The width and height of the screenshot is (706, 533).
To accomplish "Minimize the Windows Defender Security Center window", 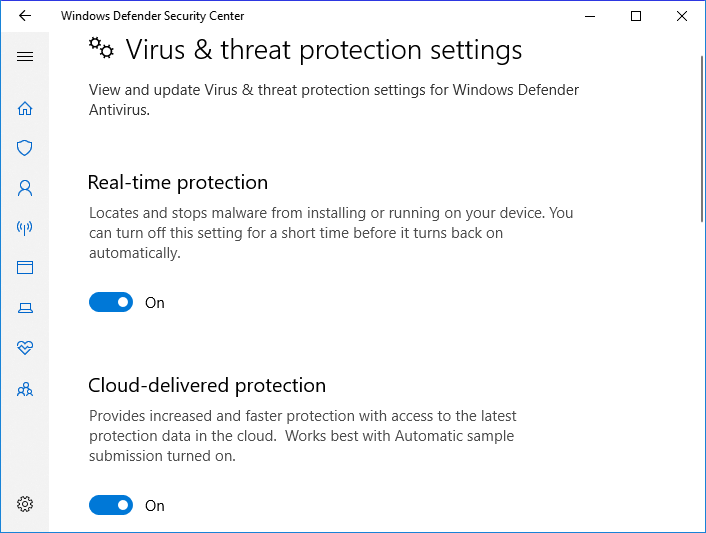I will [590, 16].
